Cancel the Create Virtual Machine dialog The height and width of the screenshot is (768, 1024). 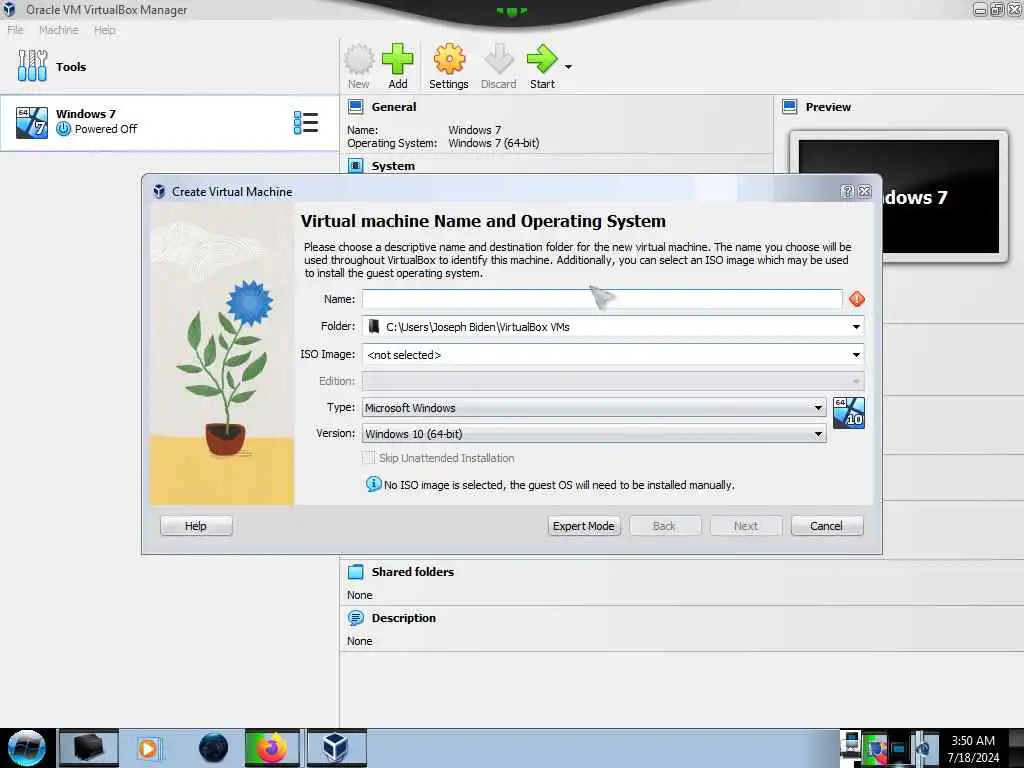click(x=827, y=526)
